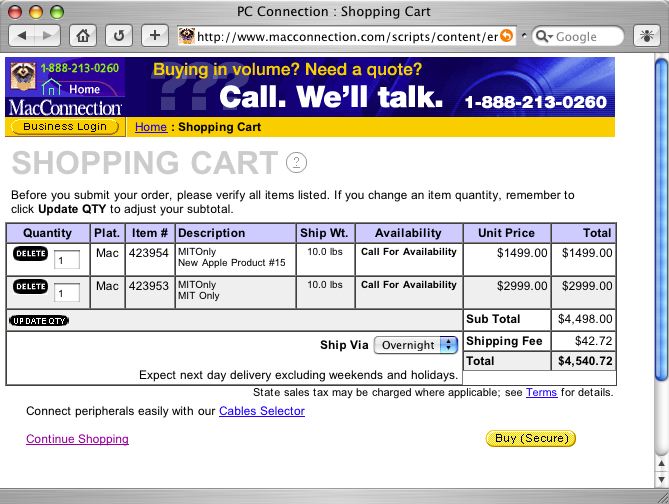This screenshot has height=504, width=669.
Task: Click the green zoom window button
Action: point(57,12)
